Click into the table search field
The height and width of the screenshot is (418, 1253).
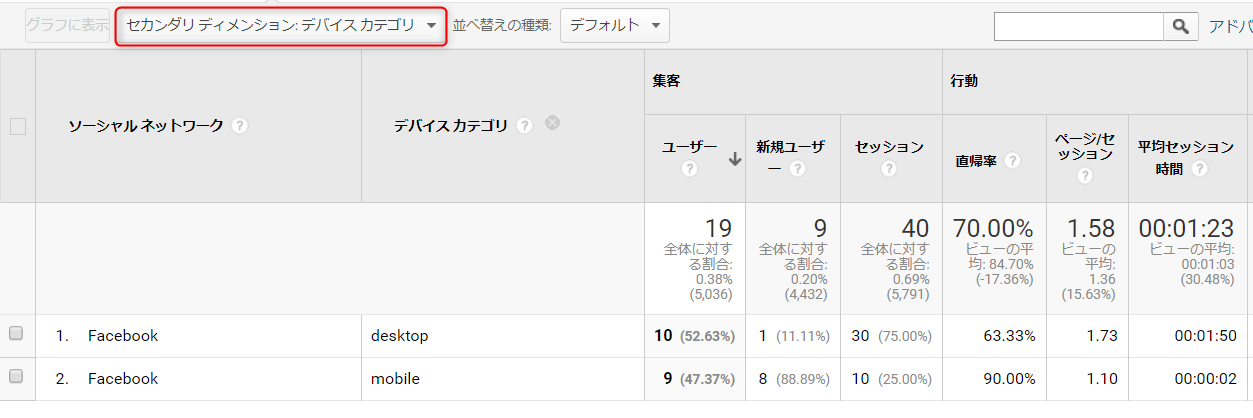click(1078, 27)
